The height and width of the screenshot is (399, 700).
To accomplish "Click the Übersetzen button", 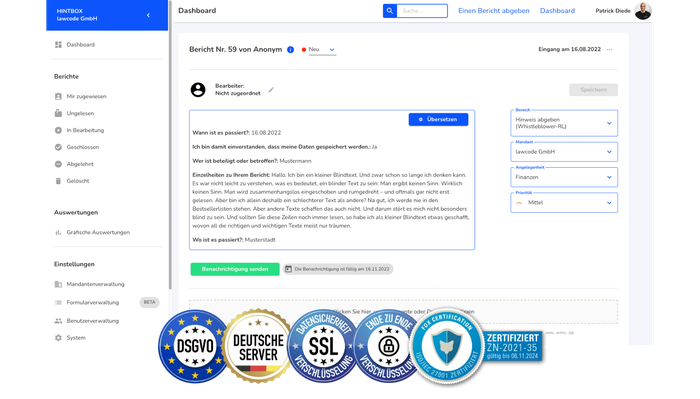I will tap(438, 119).
